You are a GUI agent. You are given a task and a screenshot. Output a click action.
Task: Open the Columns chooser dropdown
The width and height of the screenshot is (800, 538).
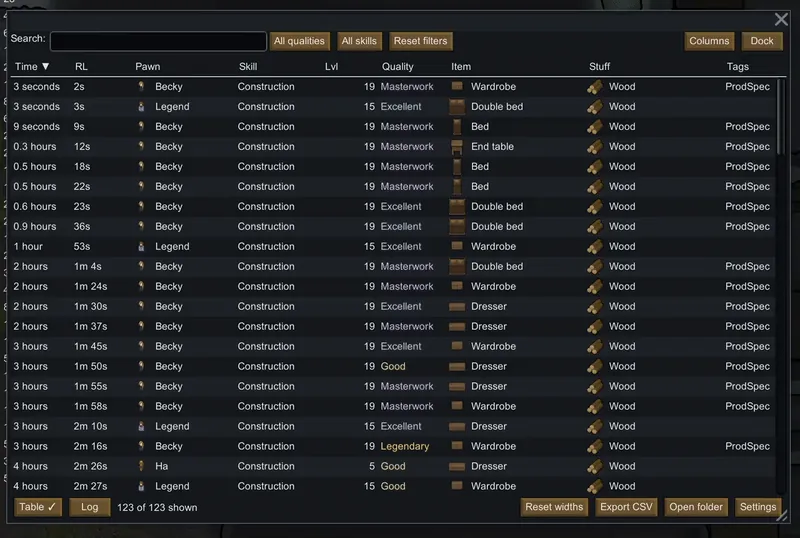tap(709, 41)
